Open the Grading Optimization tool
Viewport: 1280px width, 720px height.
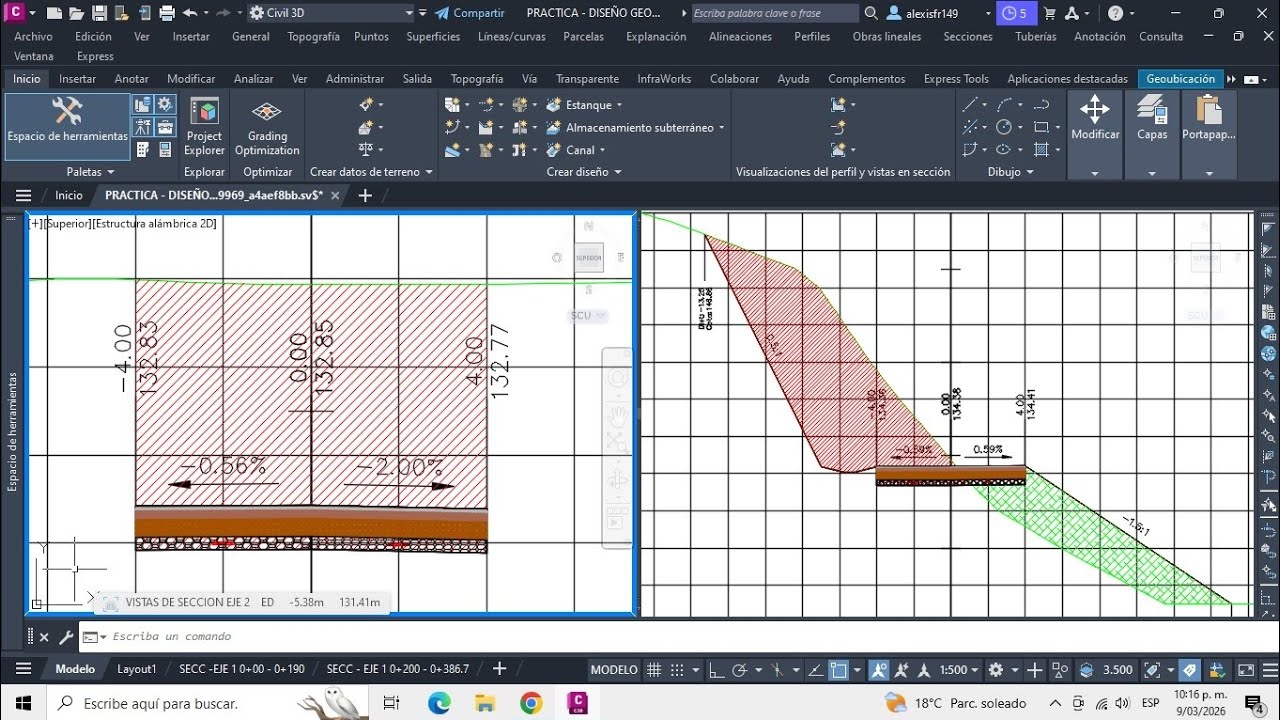click(x=267, y=126)
